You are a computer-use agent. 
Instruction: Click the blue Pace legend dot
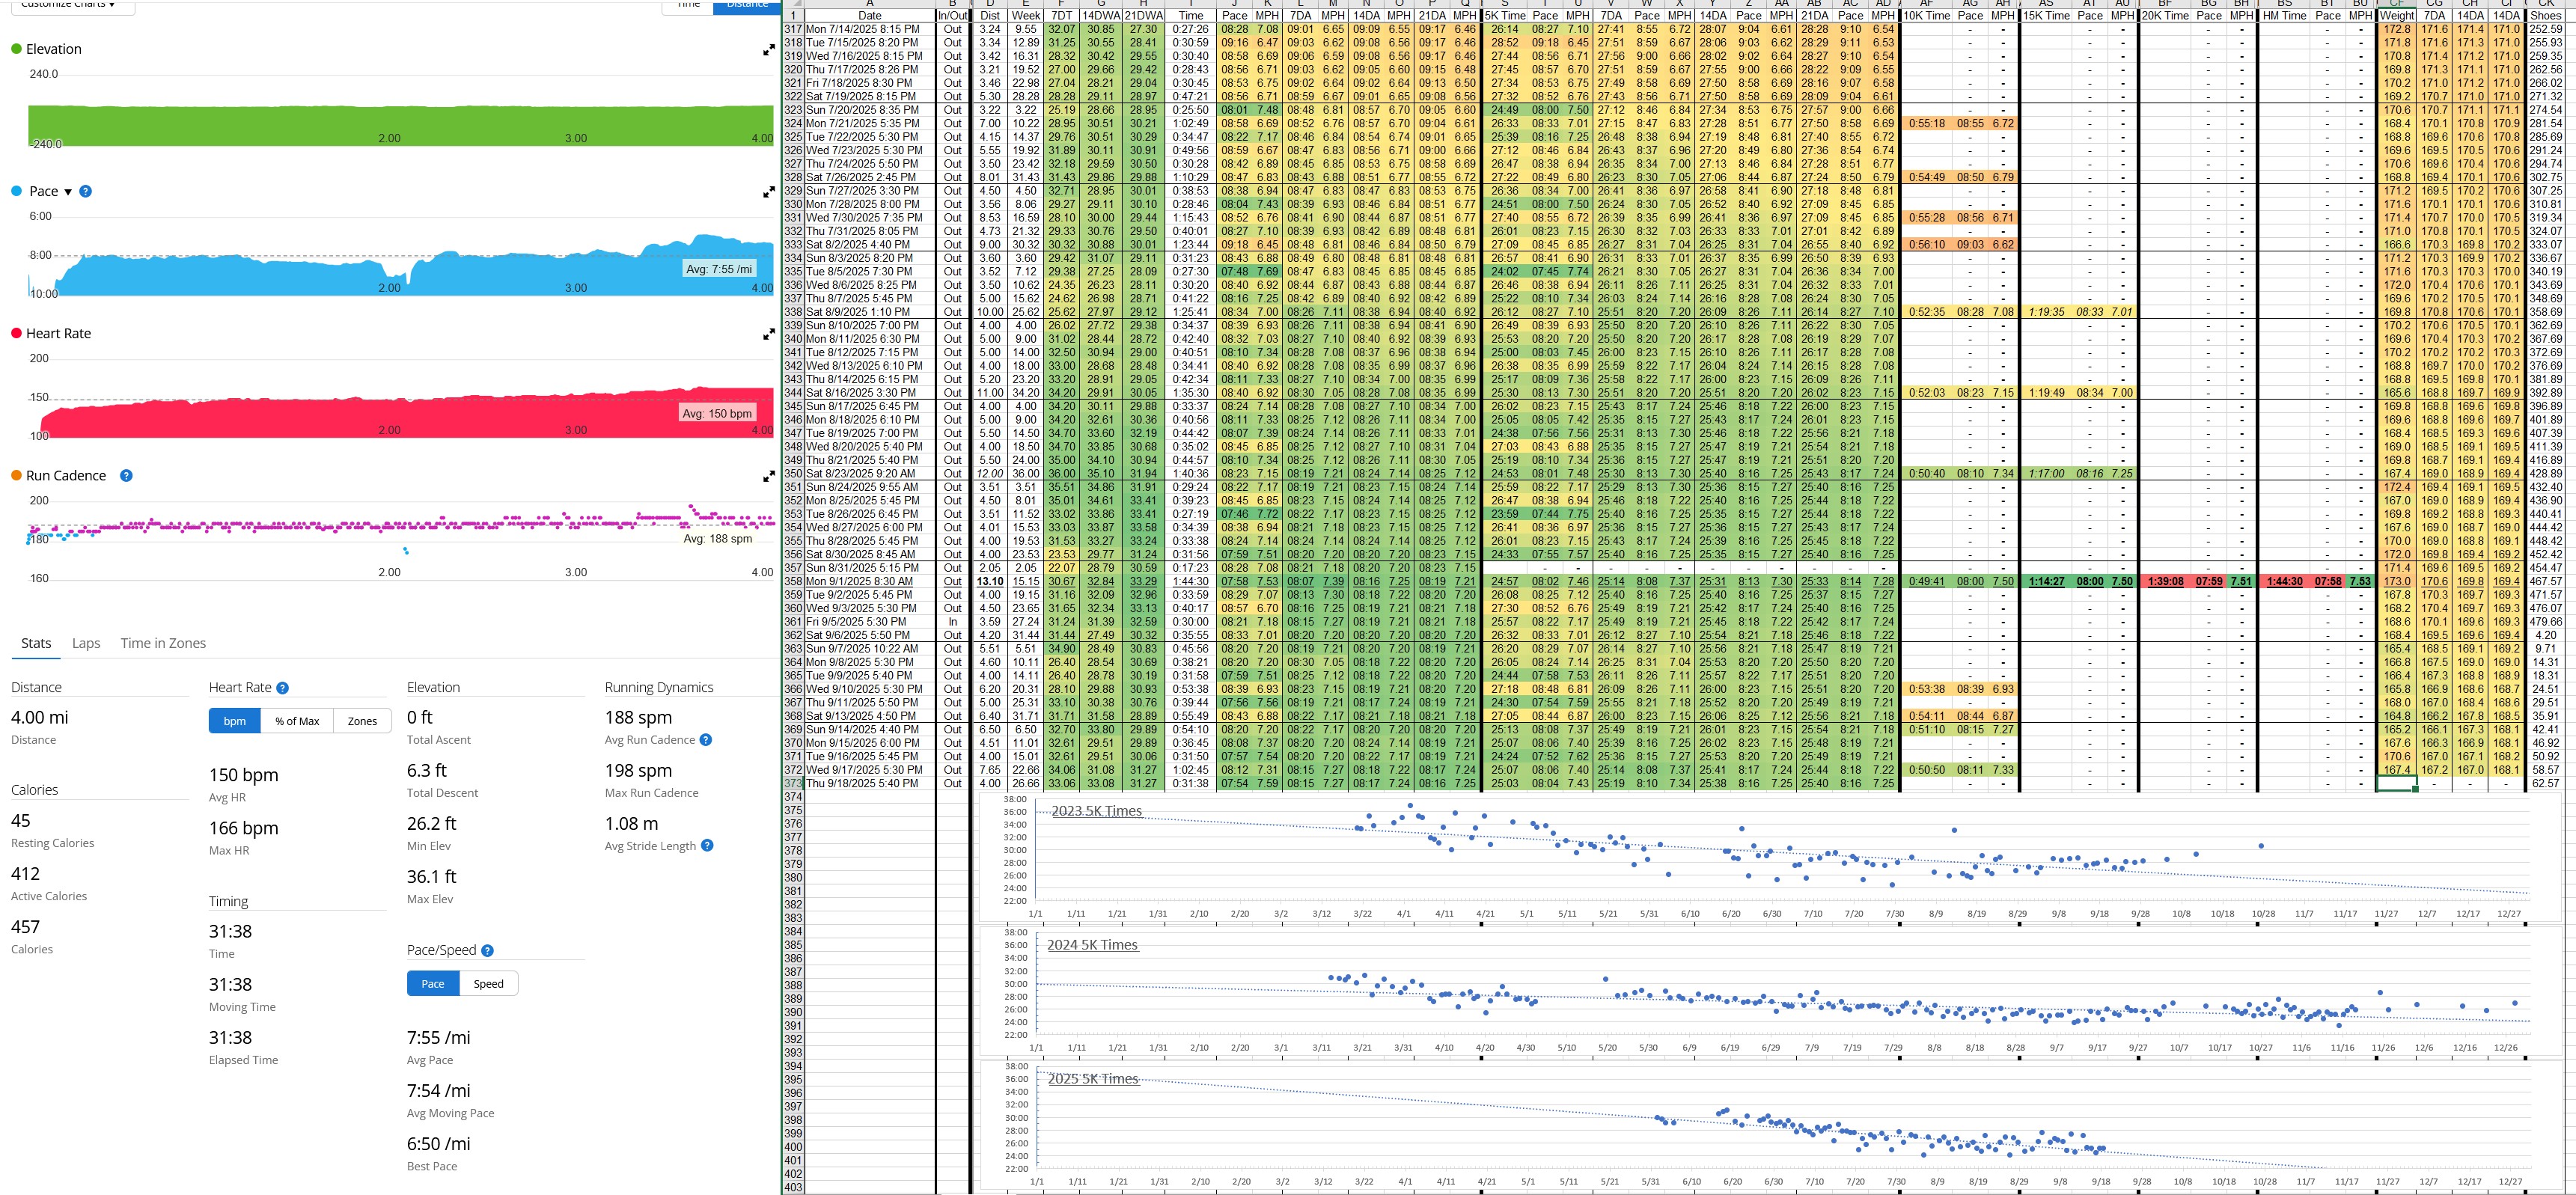point(16,191)
